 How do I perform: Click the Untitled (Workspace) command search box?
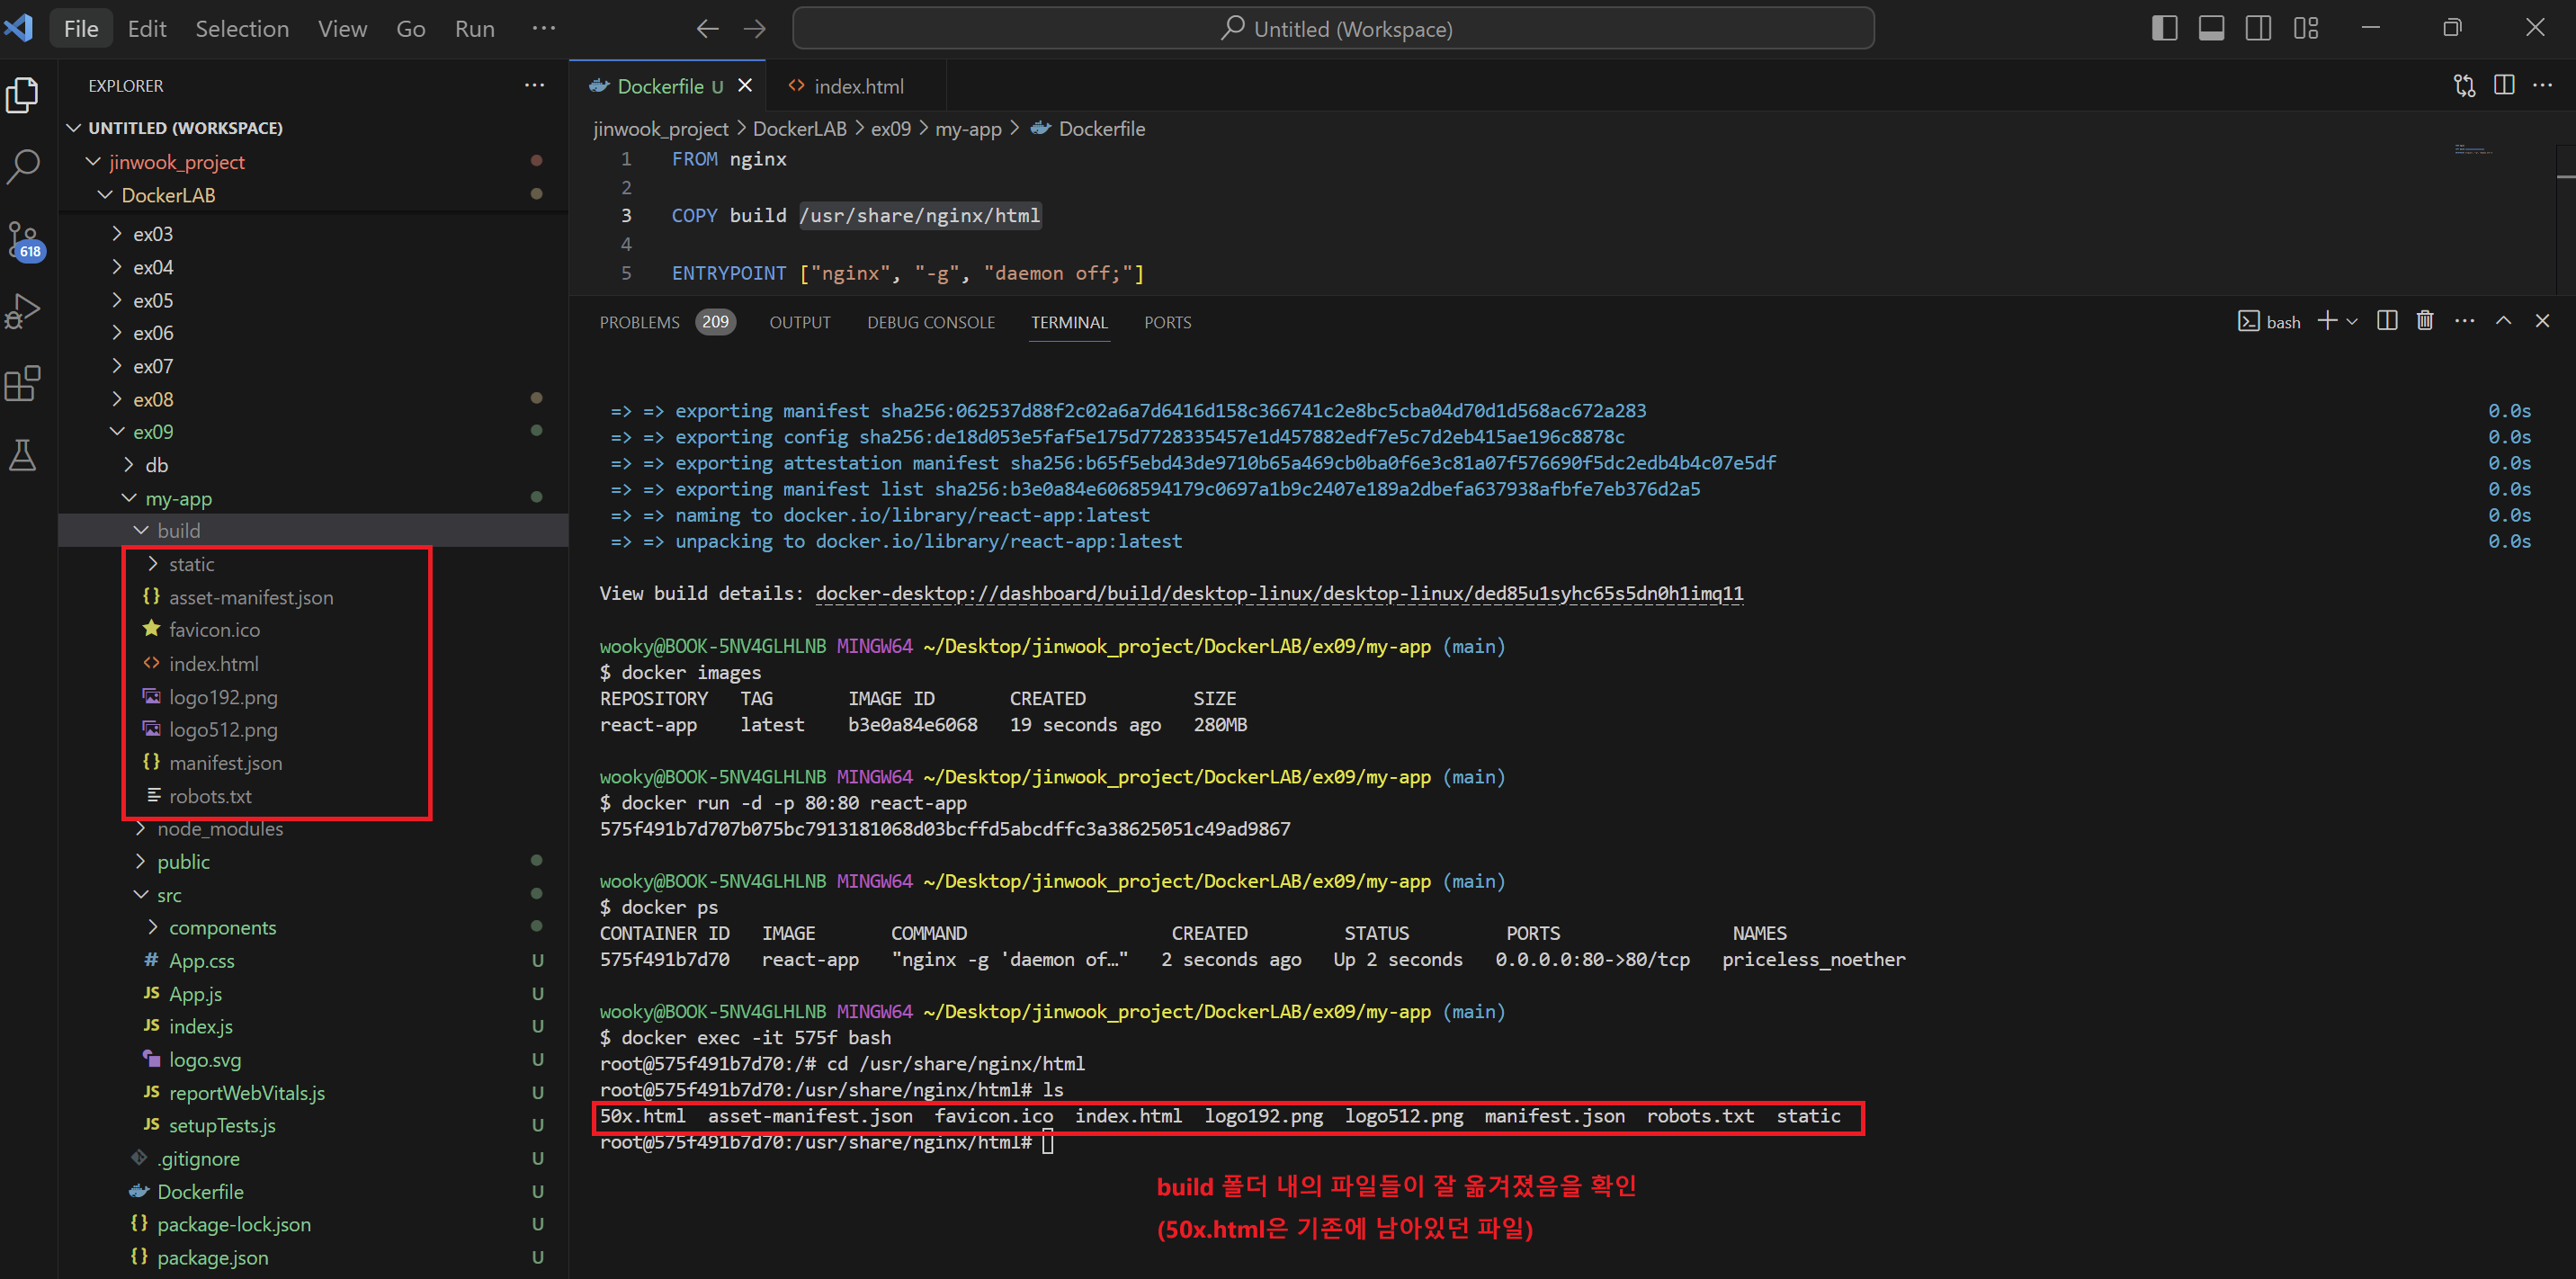[1332, 29]
